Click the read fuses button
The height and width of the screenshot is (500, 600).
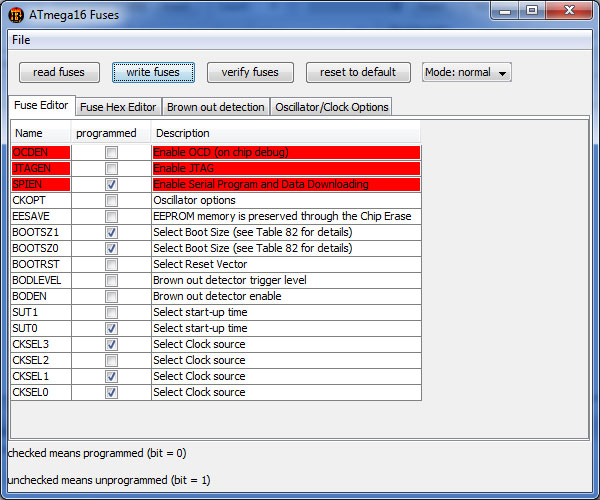[59, 72]
